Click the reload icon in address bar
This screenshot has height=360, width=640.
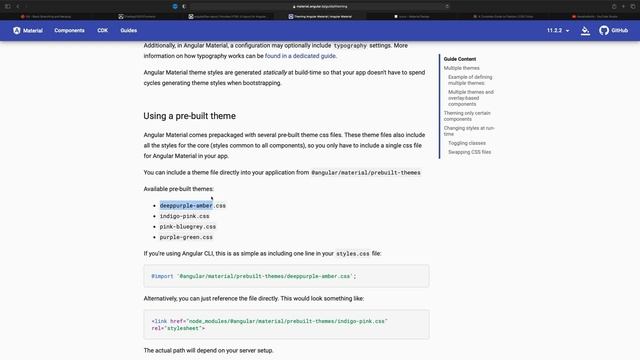(447, 6)
